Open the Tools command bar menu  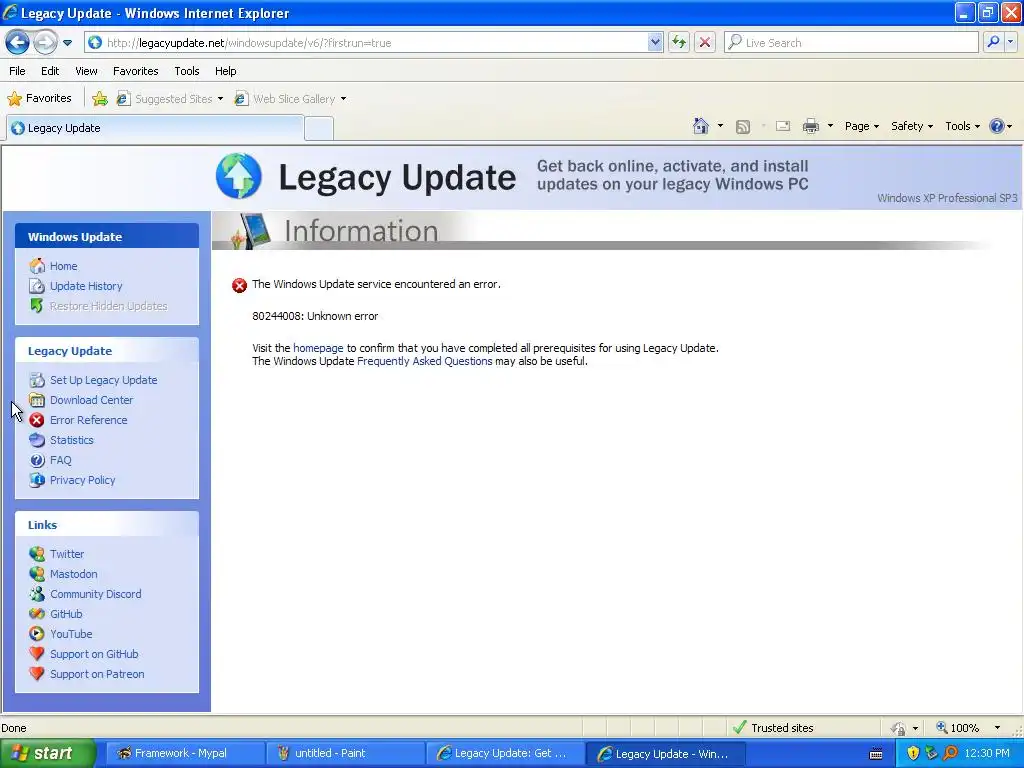[962, 126]
